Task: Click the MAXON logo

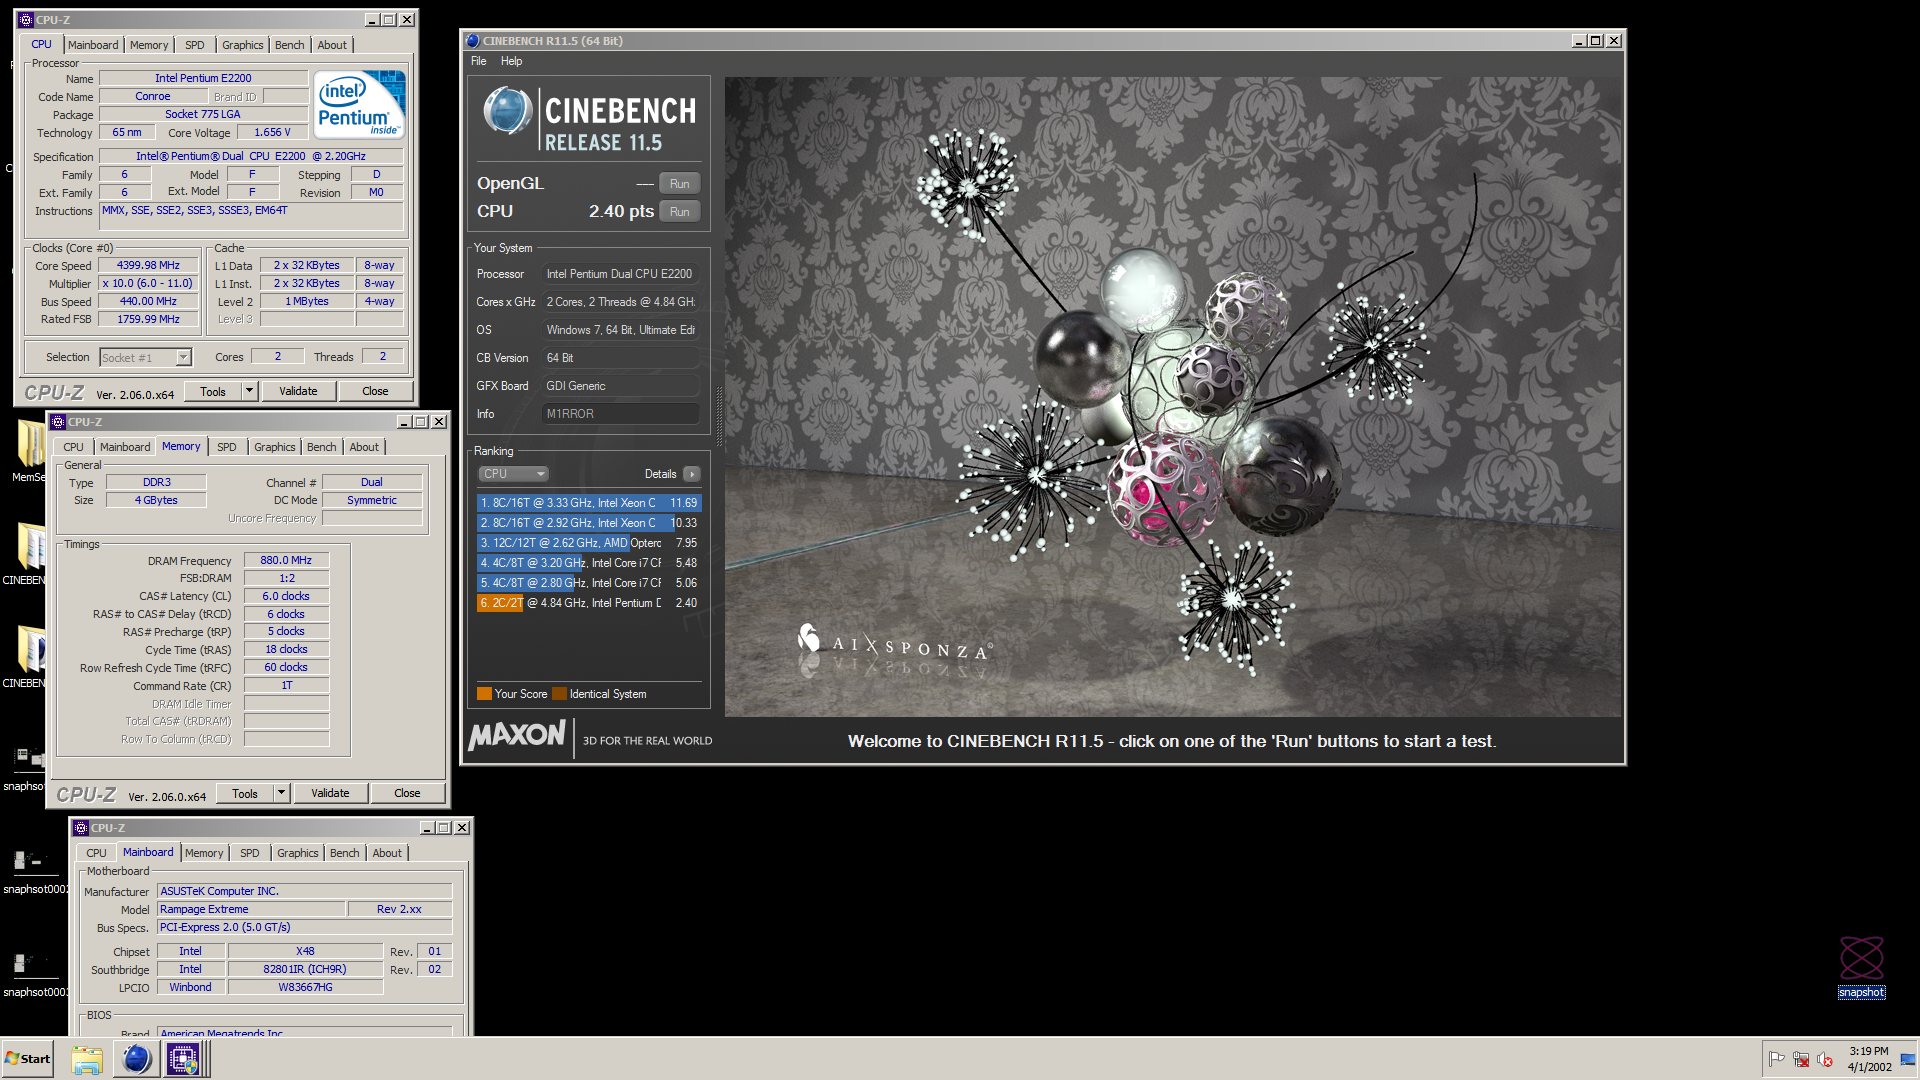Action: [x=517, y=736]
